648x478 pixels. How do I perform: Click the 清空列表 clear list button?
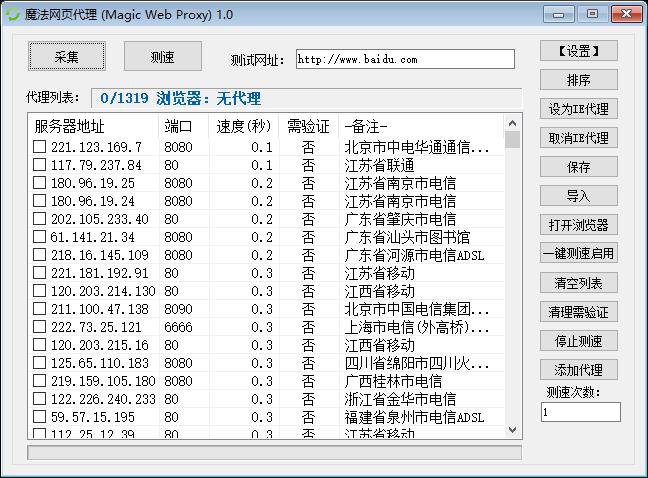point(579,283)
